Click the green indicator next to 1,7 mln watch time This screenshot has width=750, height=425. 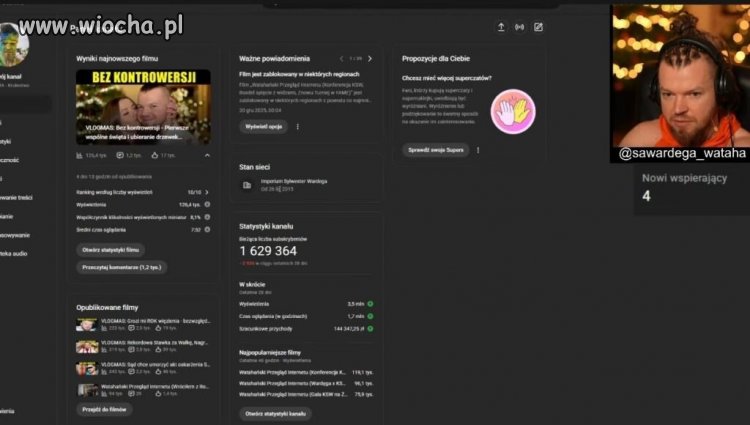[x=370, y=316]
